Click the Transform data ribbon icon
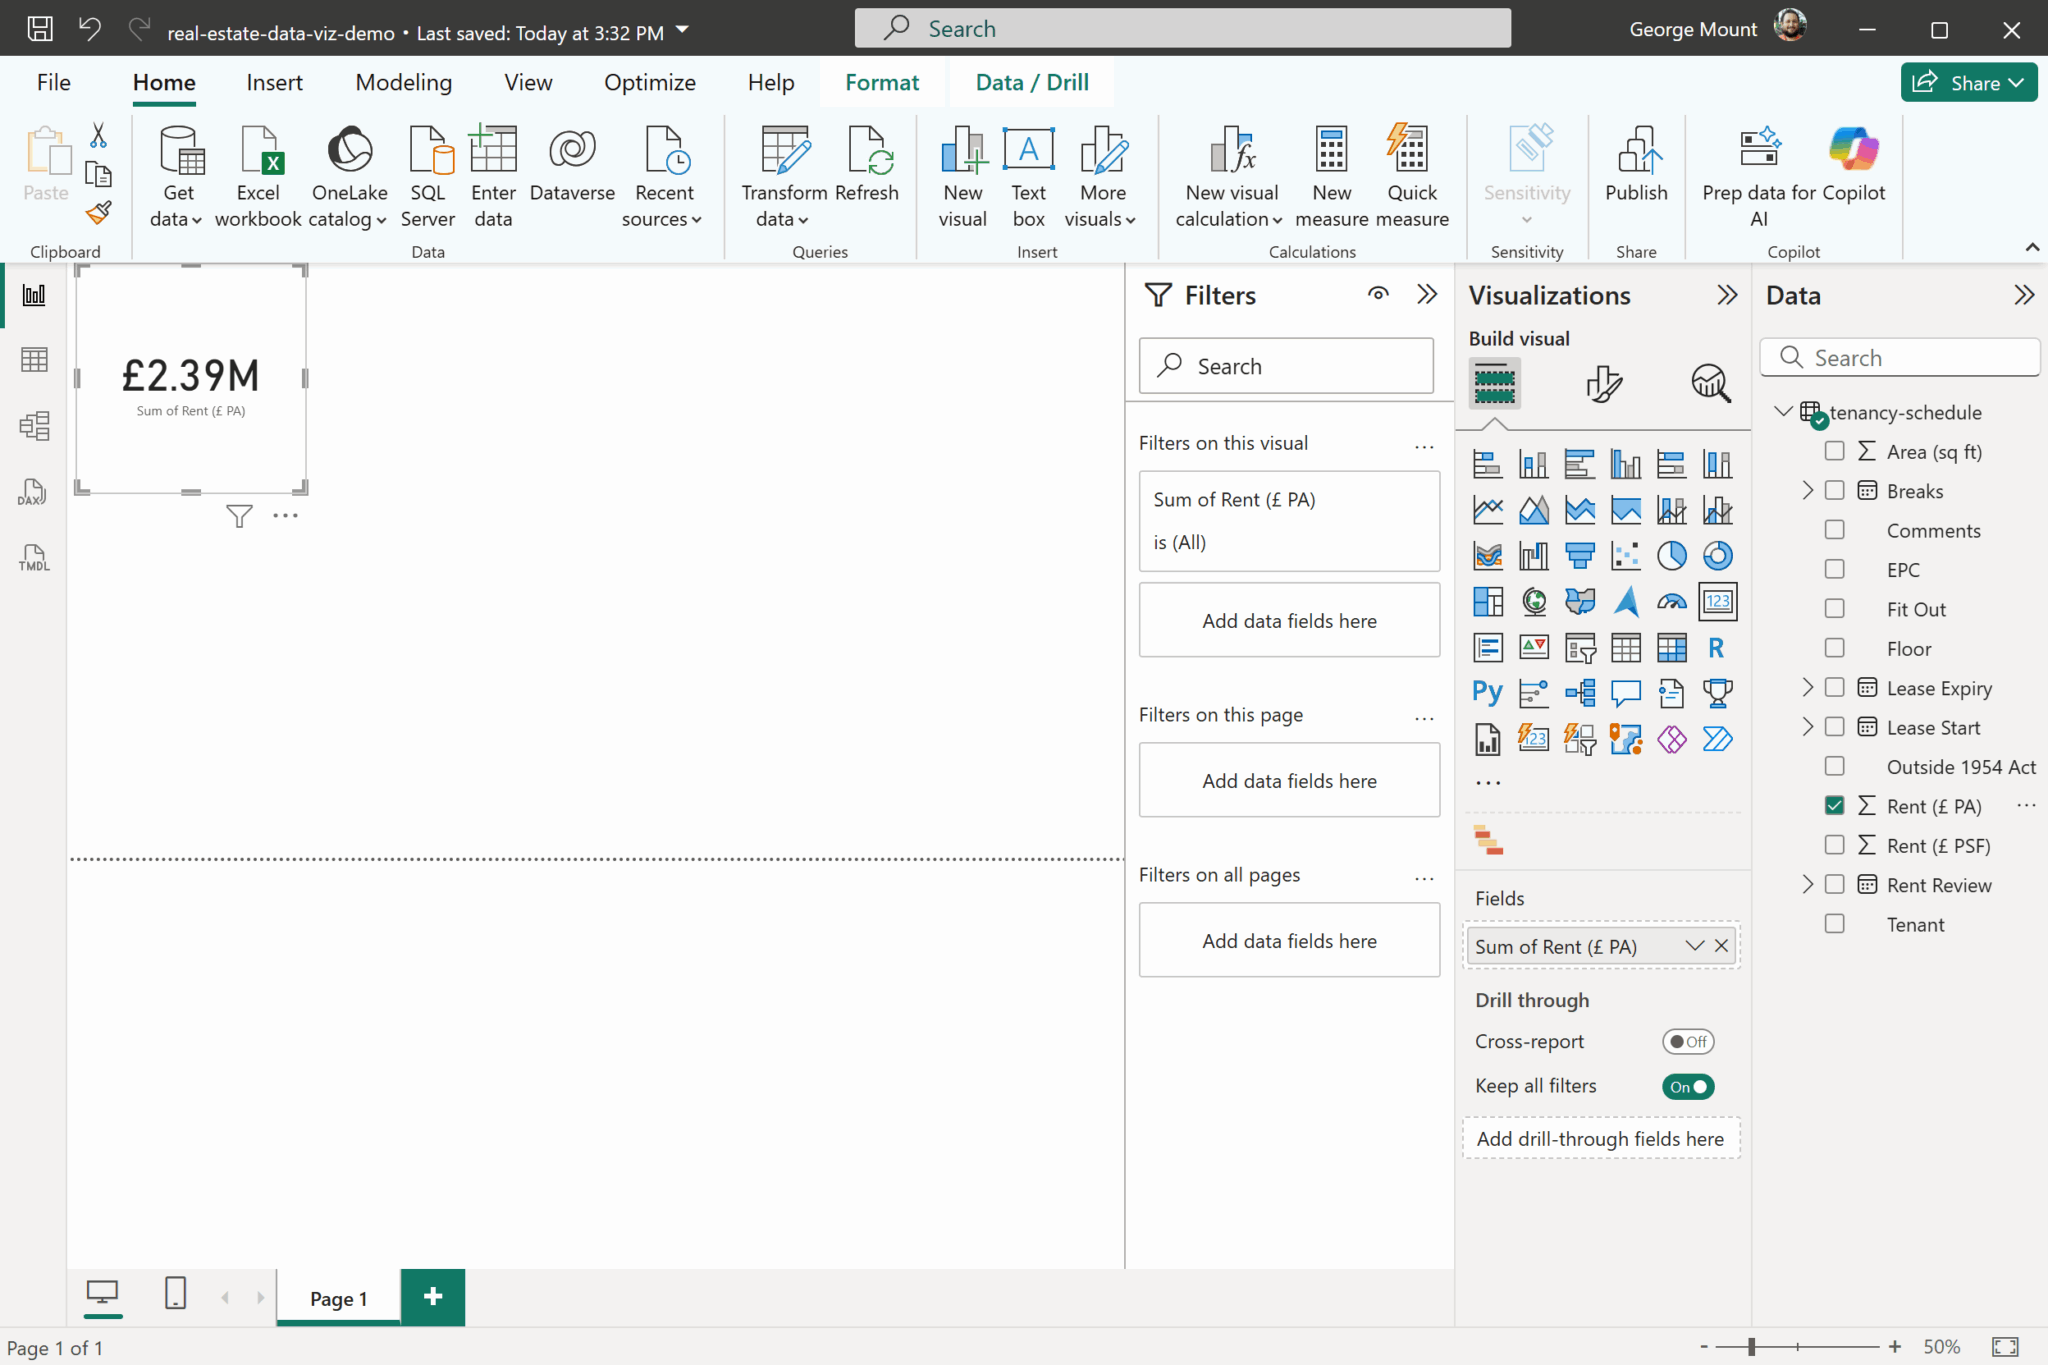Image resolution: width=2048 pixels, height=1365 pixels. [x=784, y=175]
